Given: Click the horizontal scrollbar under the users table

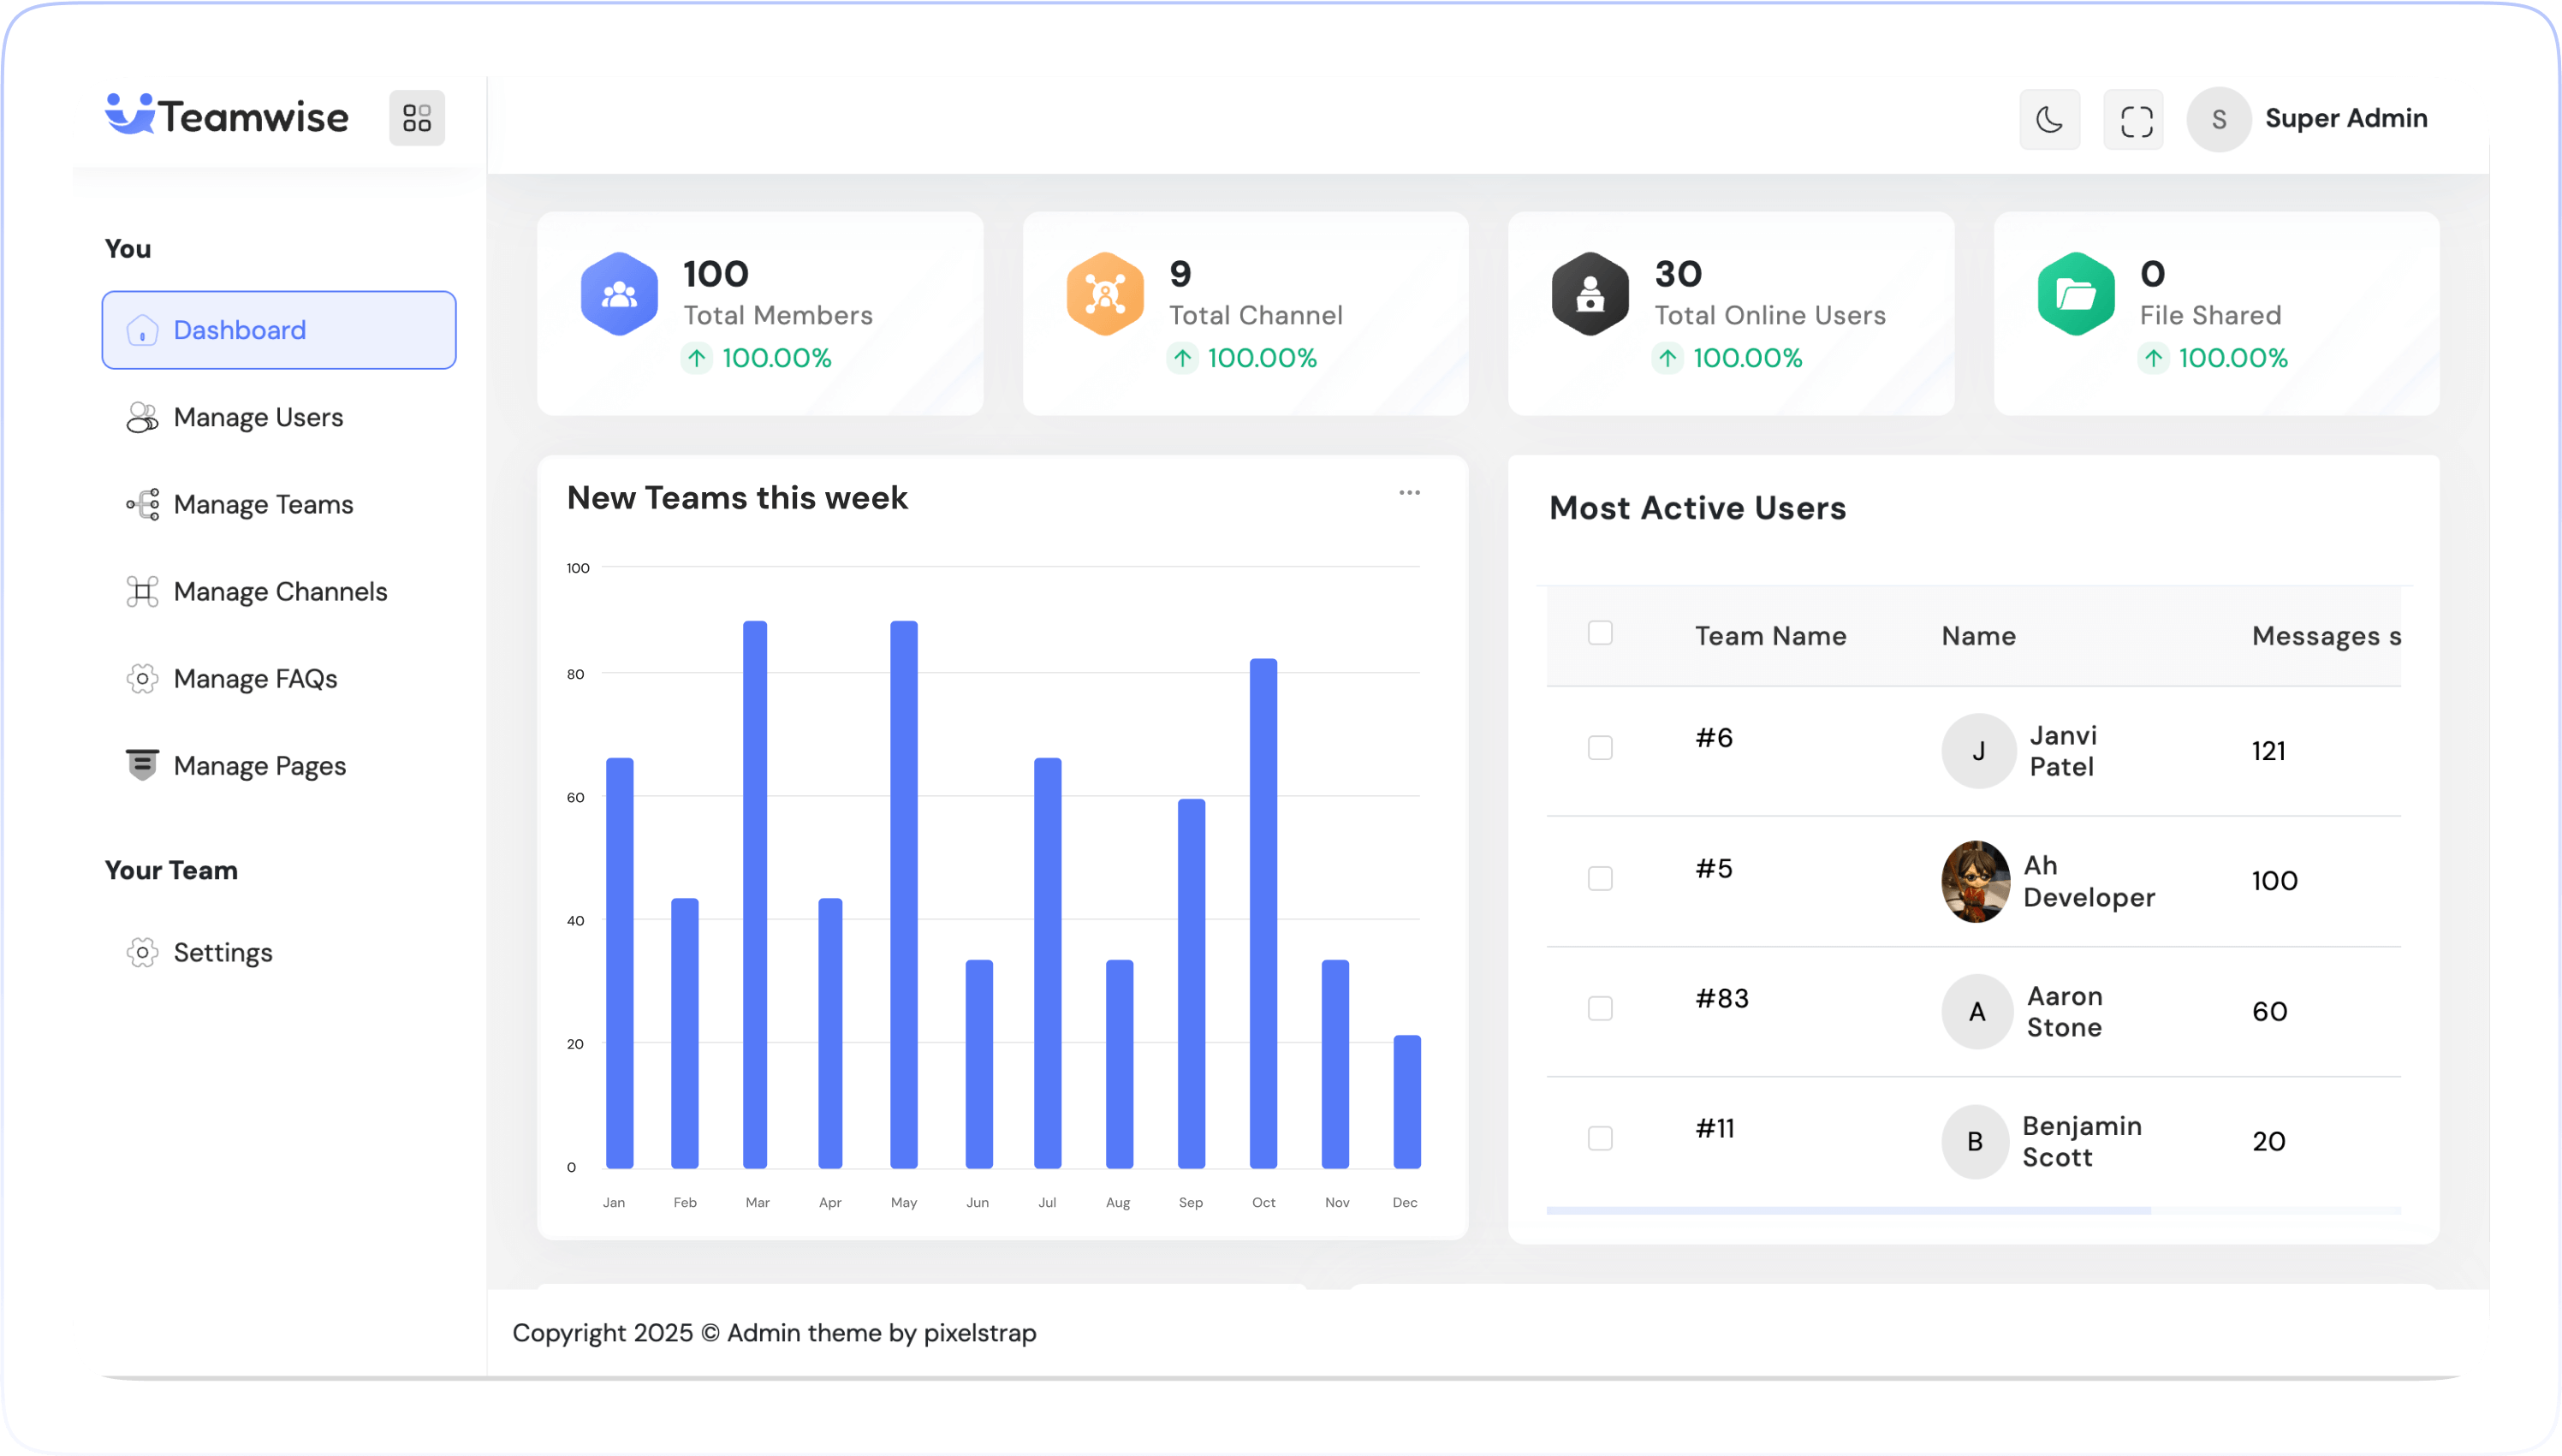Looking at the screenshot, I should click(x=1848, y=1210).
